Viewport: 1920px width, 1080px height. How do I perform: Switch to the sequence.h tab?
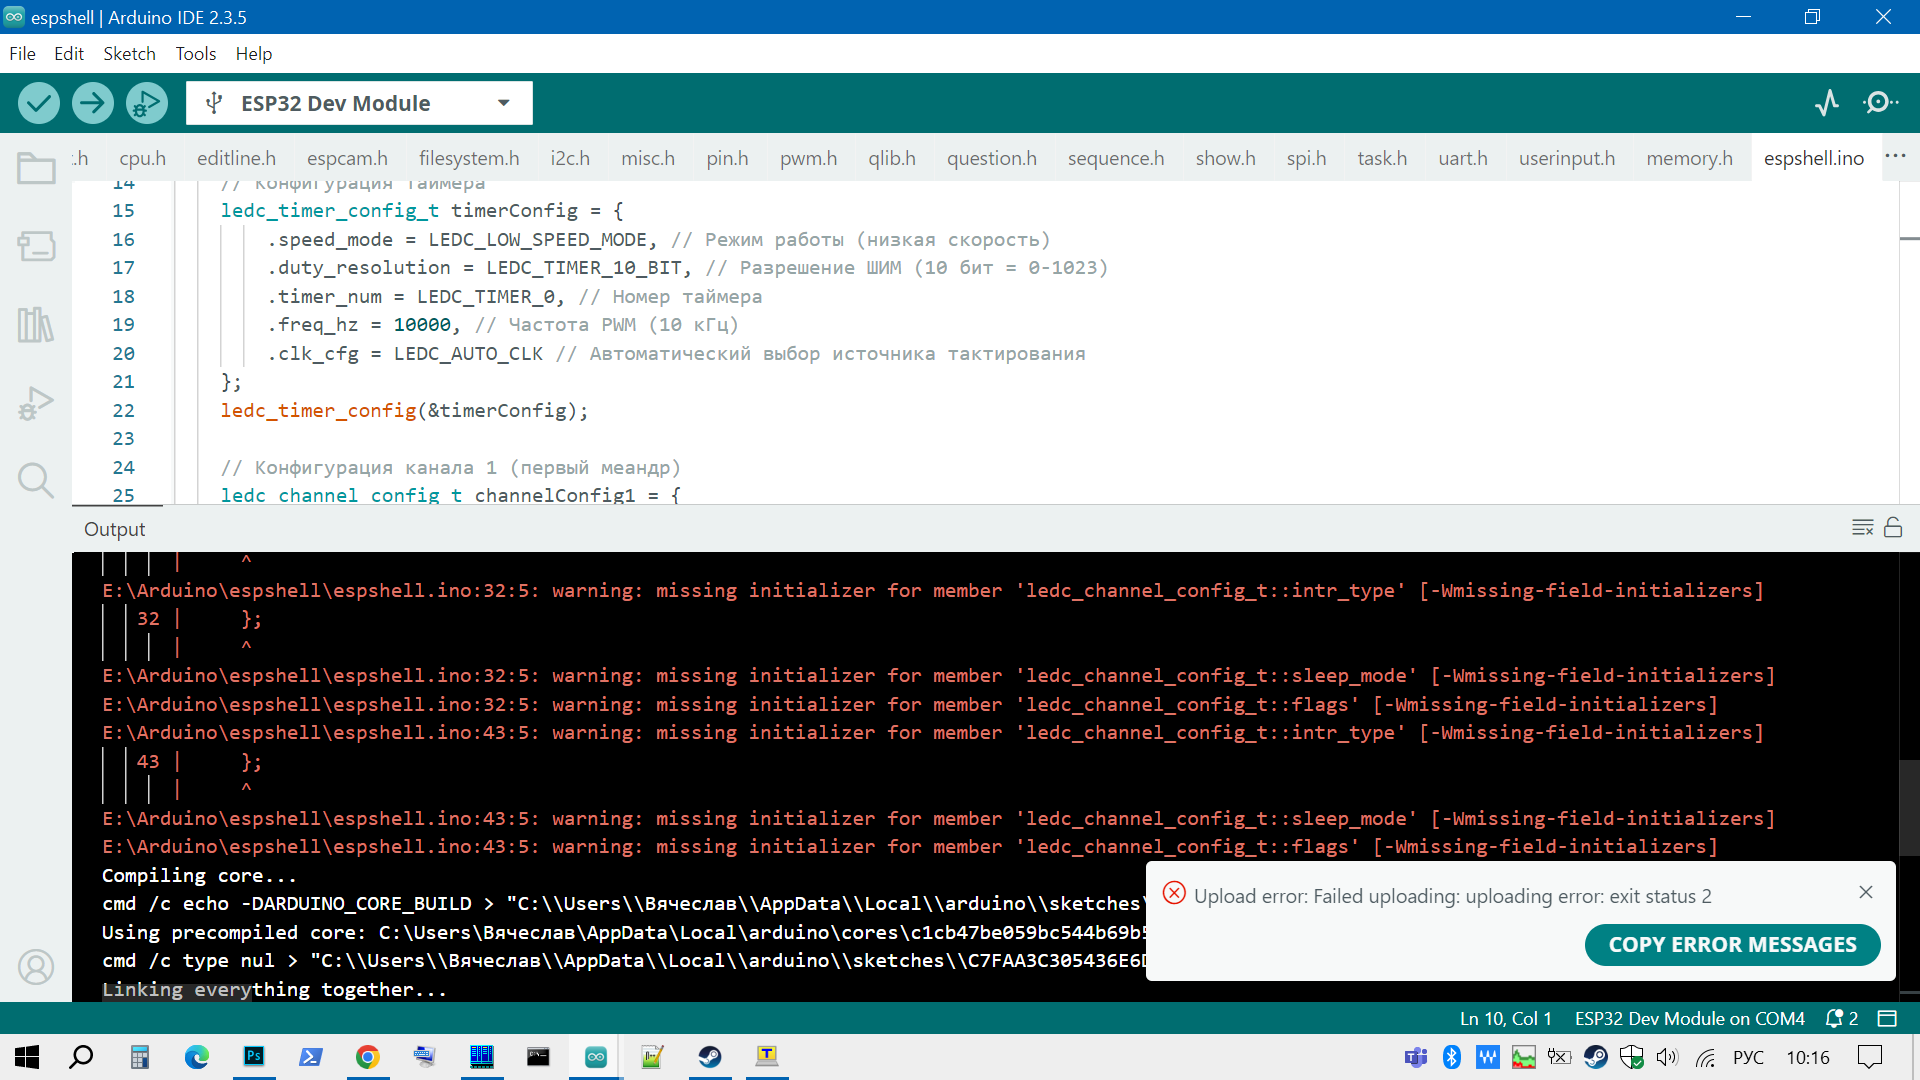pos(1116,158)
